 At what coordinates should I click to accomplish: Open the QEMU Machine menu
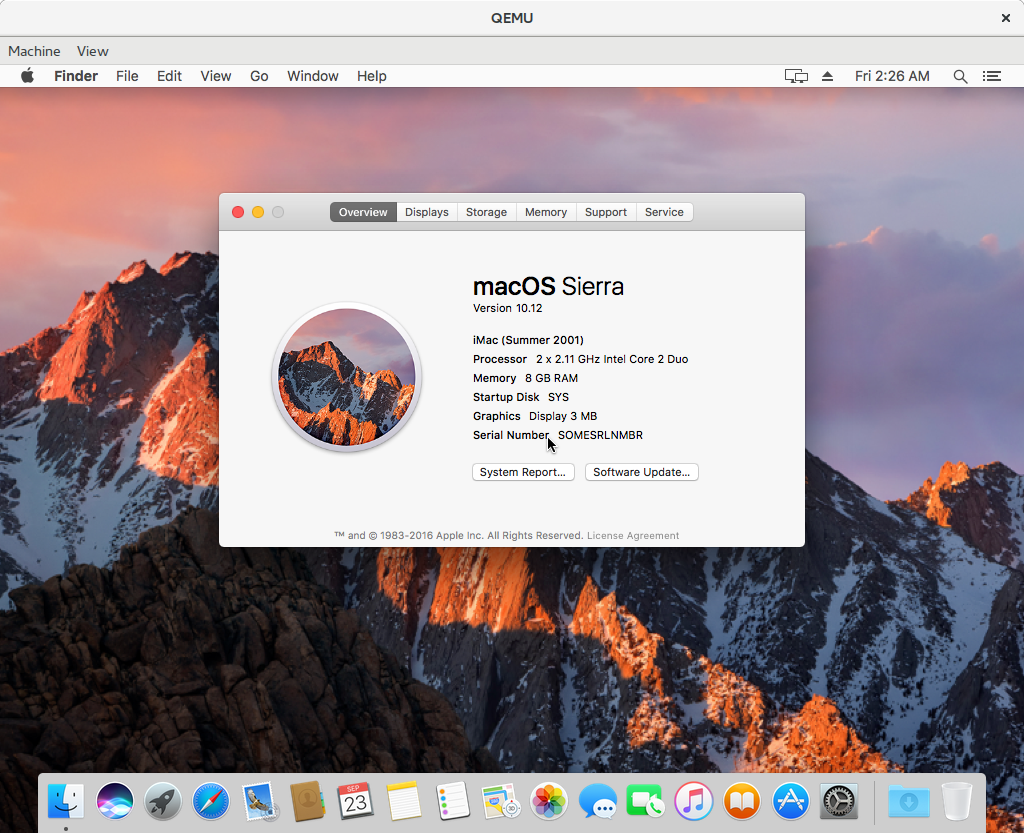tap(34, 51)
